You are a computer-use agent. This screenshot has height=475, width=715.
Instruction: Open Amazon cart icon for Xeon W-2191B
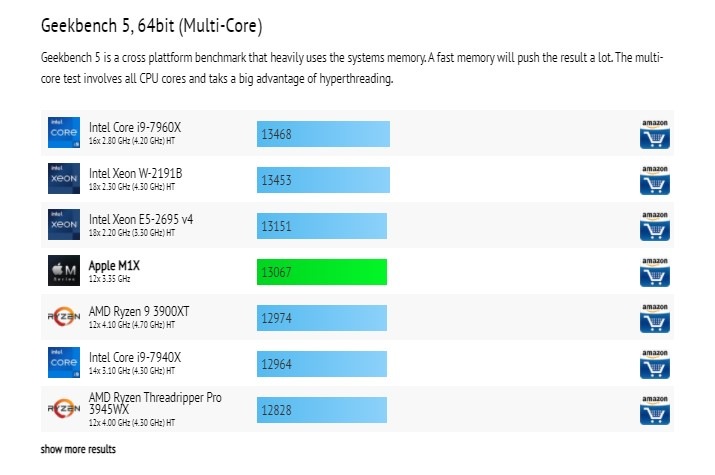654,179
